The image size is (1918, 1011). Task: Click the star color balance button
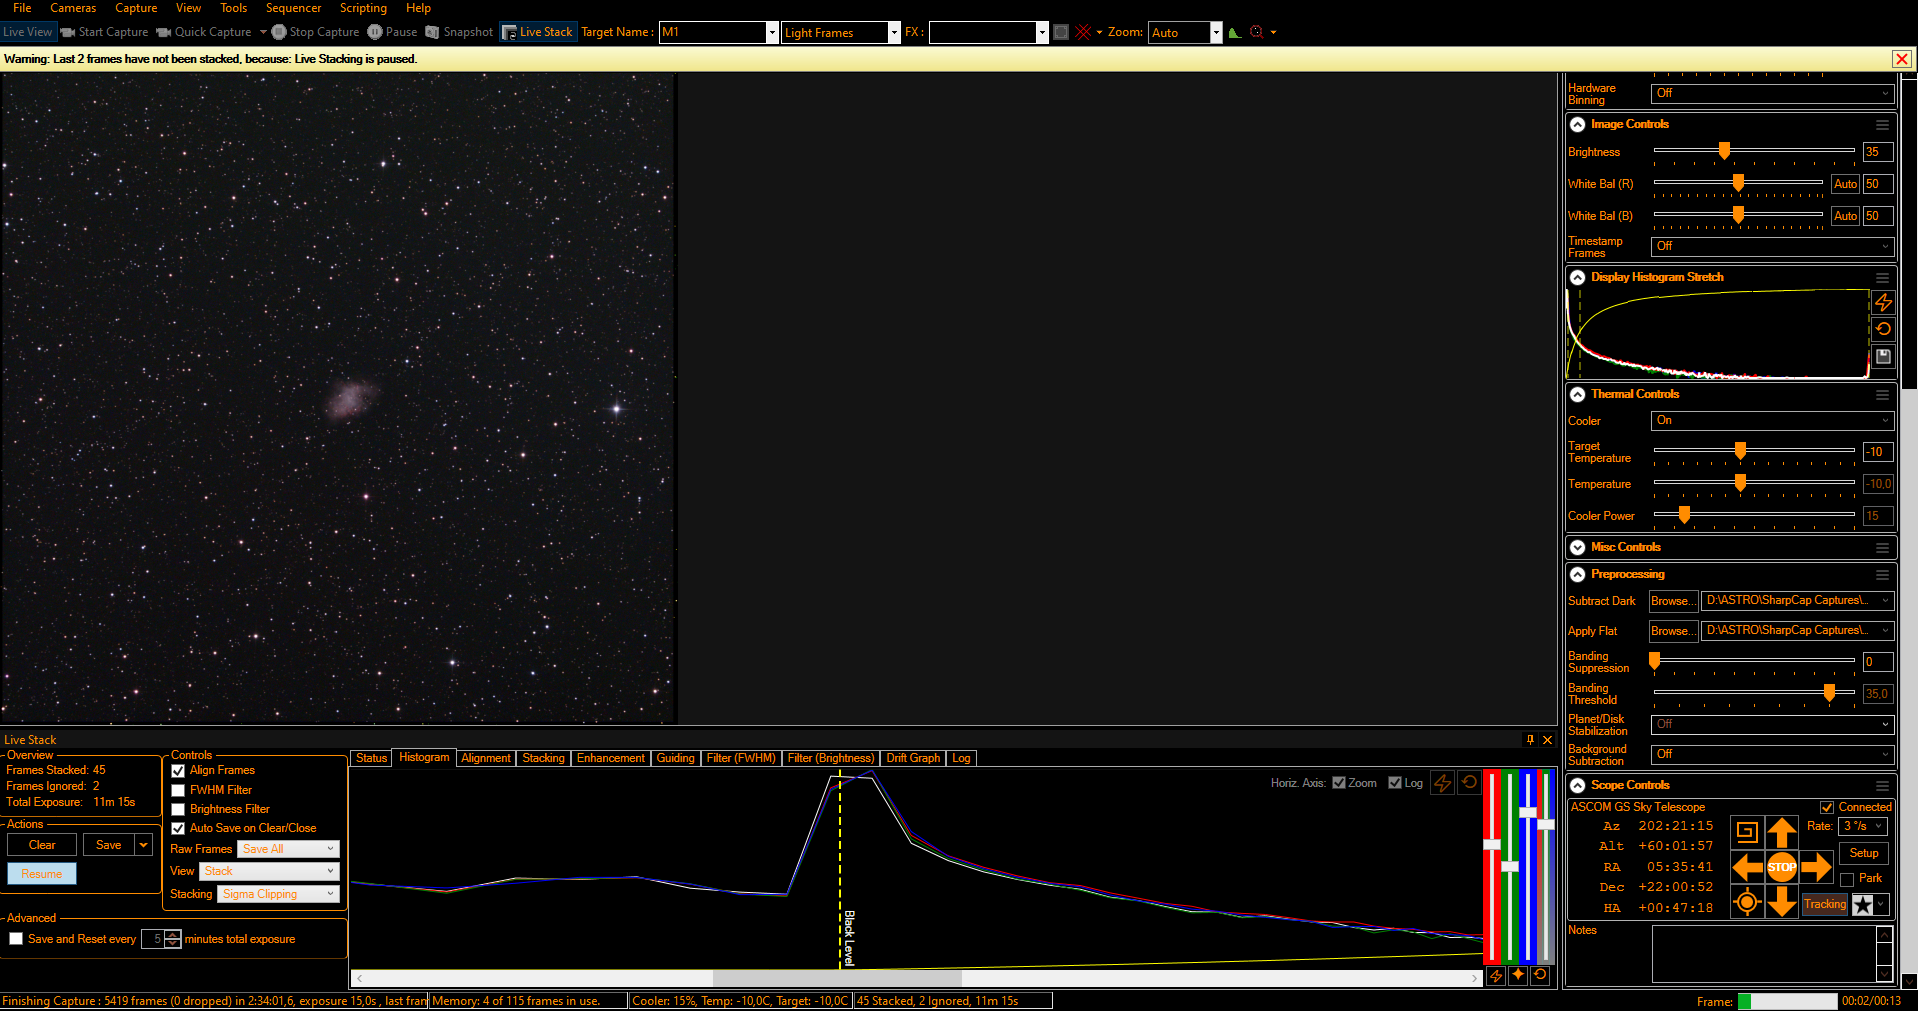1518,976
